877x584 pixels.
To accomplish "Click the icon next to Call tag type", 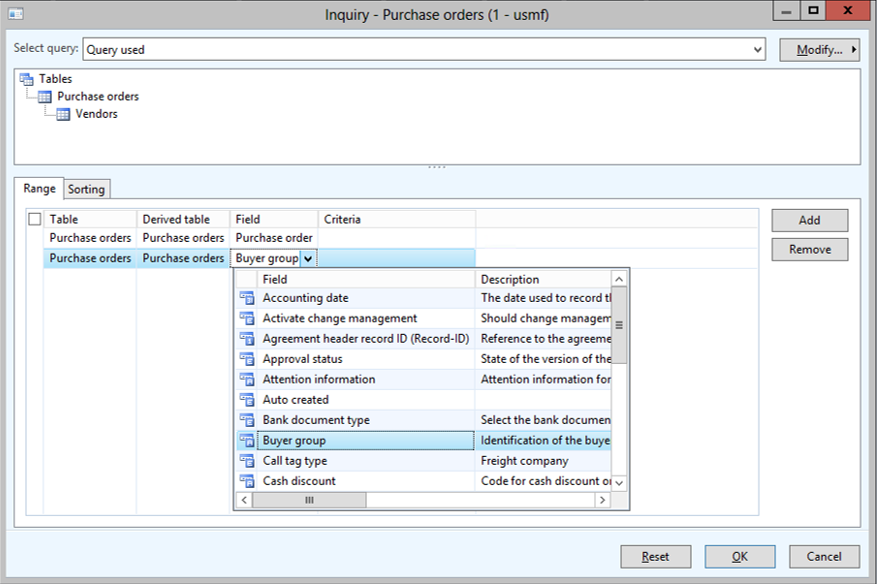I will click(x=247, y=461).
